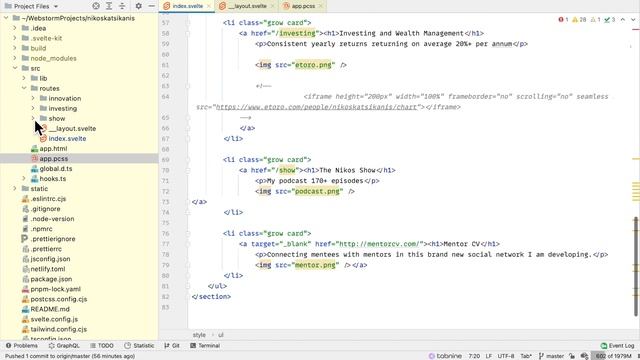Click the editor vertical scrollbar thumb
The image size is (640, 360).
tap(636, 267)
